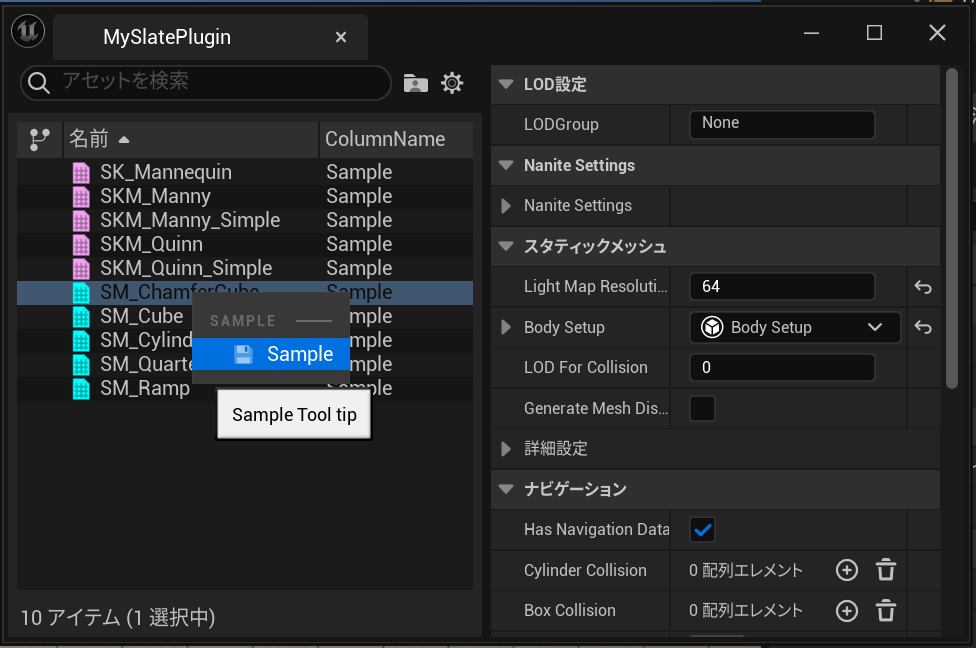
Task: Reset Light Map Resolution to default
Action: point(923,287)
